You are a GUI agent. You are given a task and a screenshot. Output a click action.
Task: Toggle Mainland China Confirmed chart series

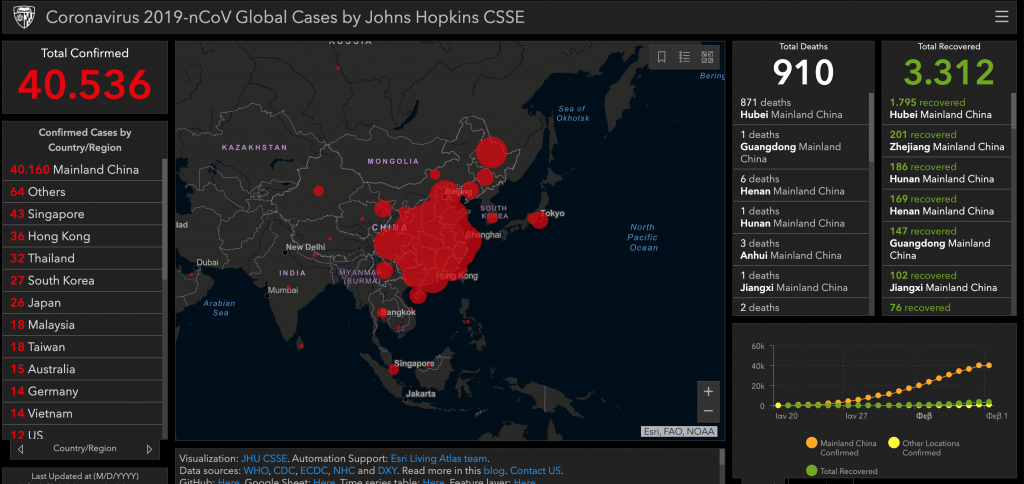810,443
